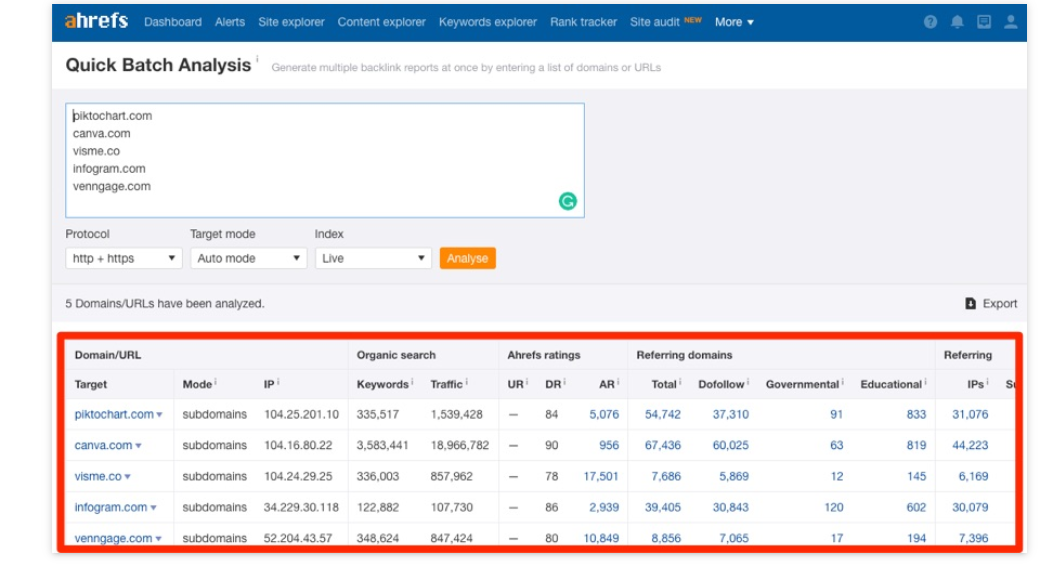Click venngage AR value 10,849
Viewport: 1047px width, 568px height.
pyautogui.click(x=601, y=538)
